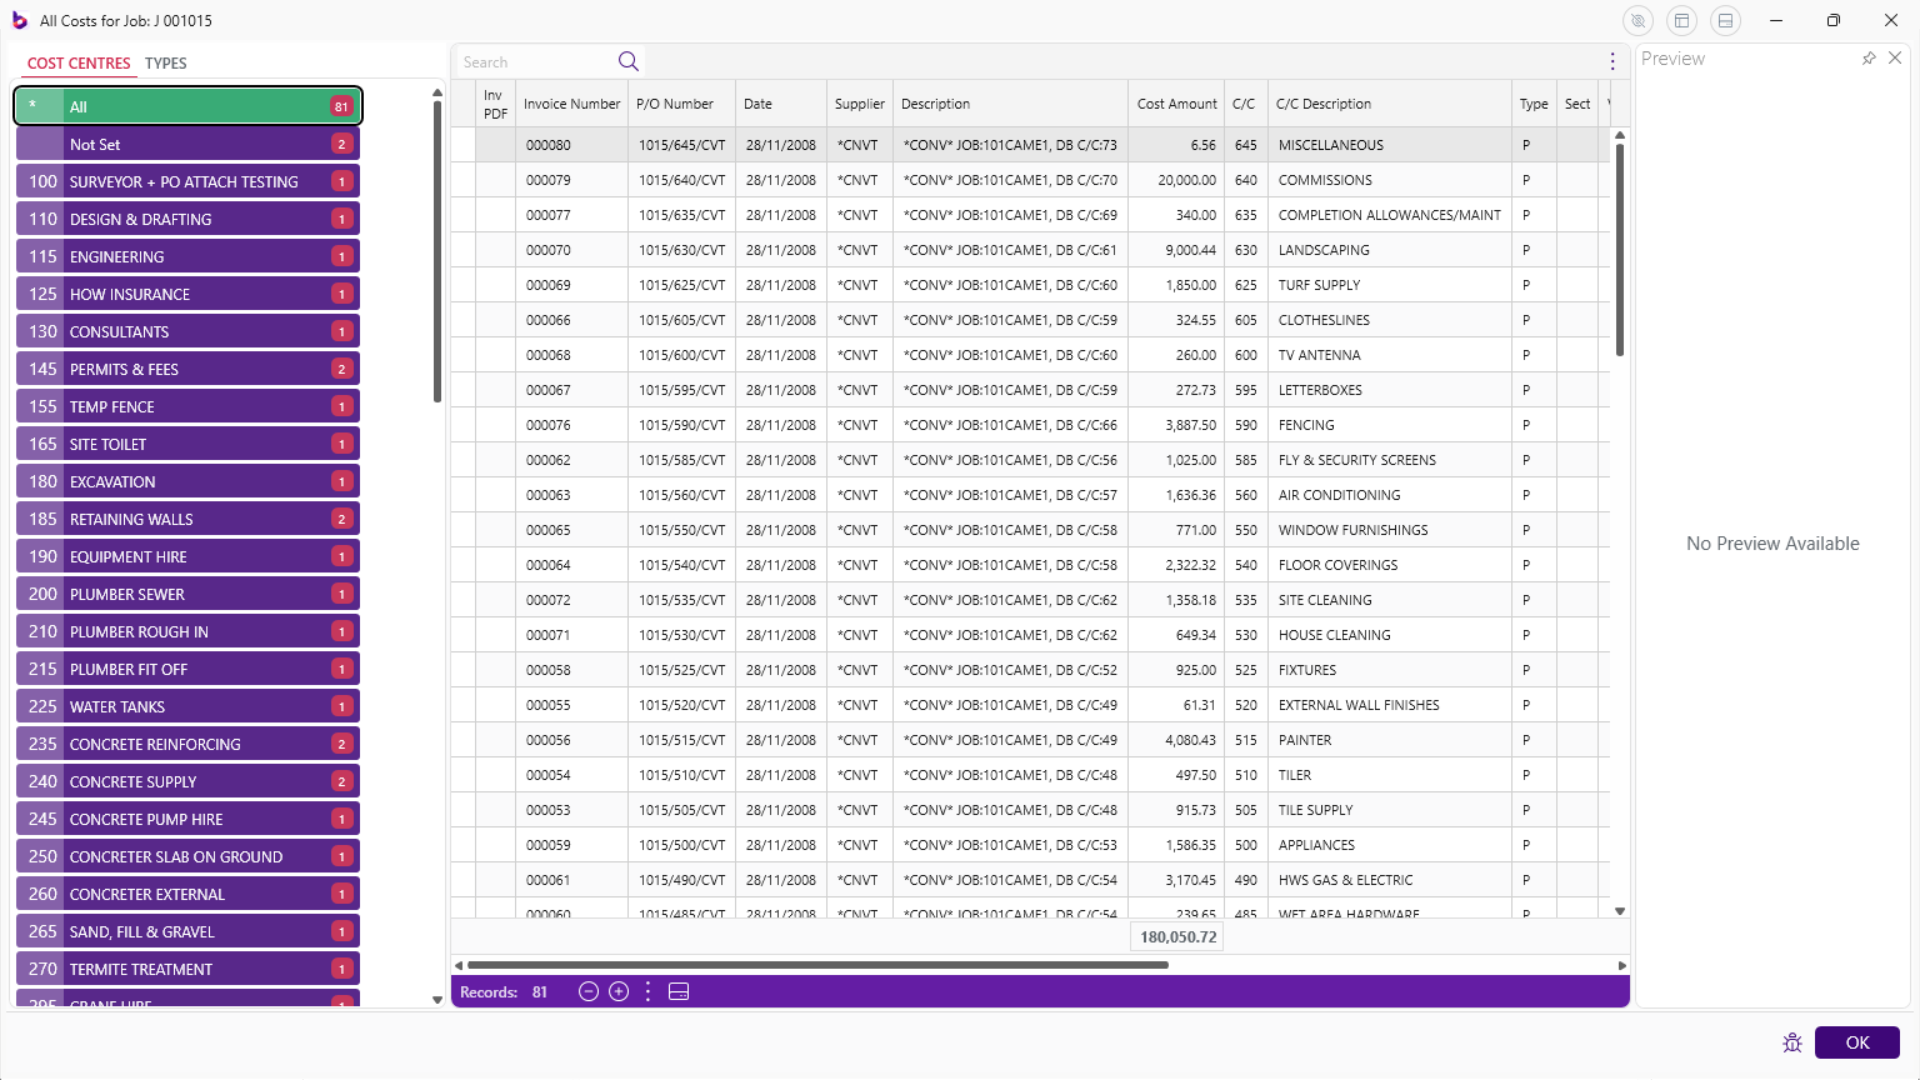Click the plus circle icon in records bar

point(619,992)
